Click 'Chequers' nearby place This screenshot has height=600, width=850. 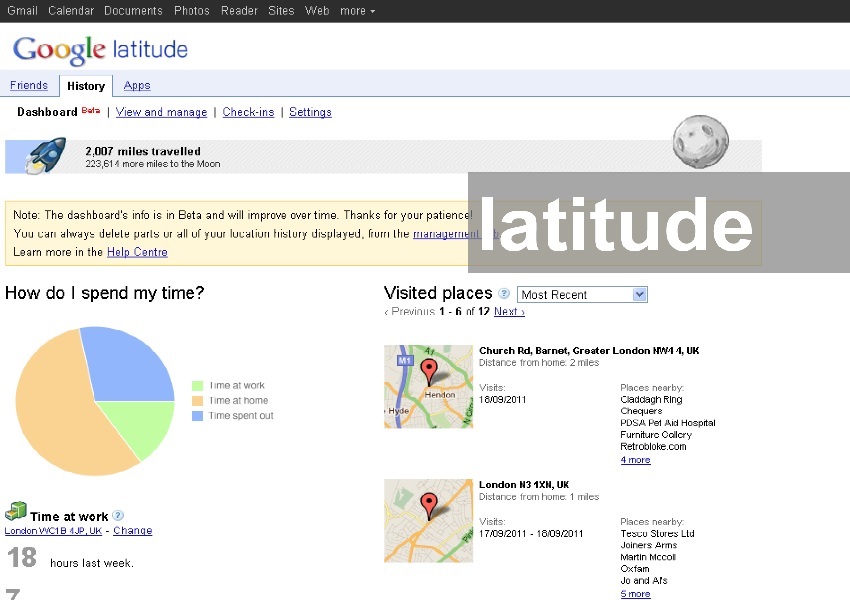(641, 411)
